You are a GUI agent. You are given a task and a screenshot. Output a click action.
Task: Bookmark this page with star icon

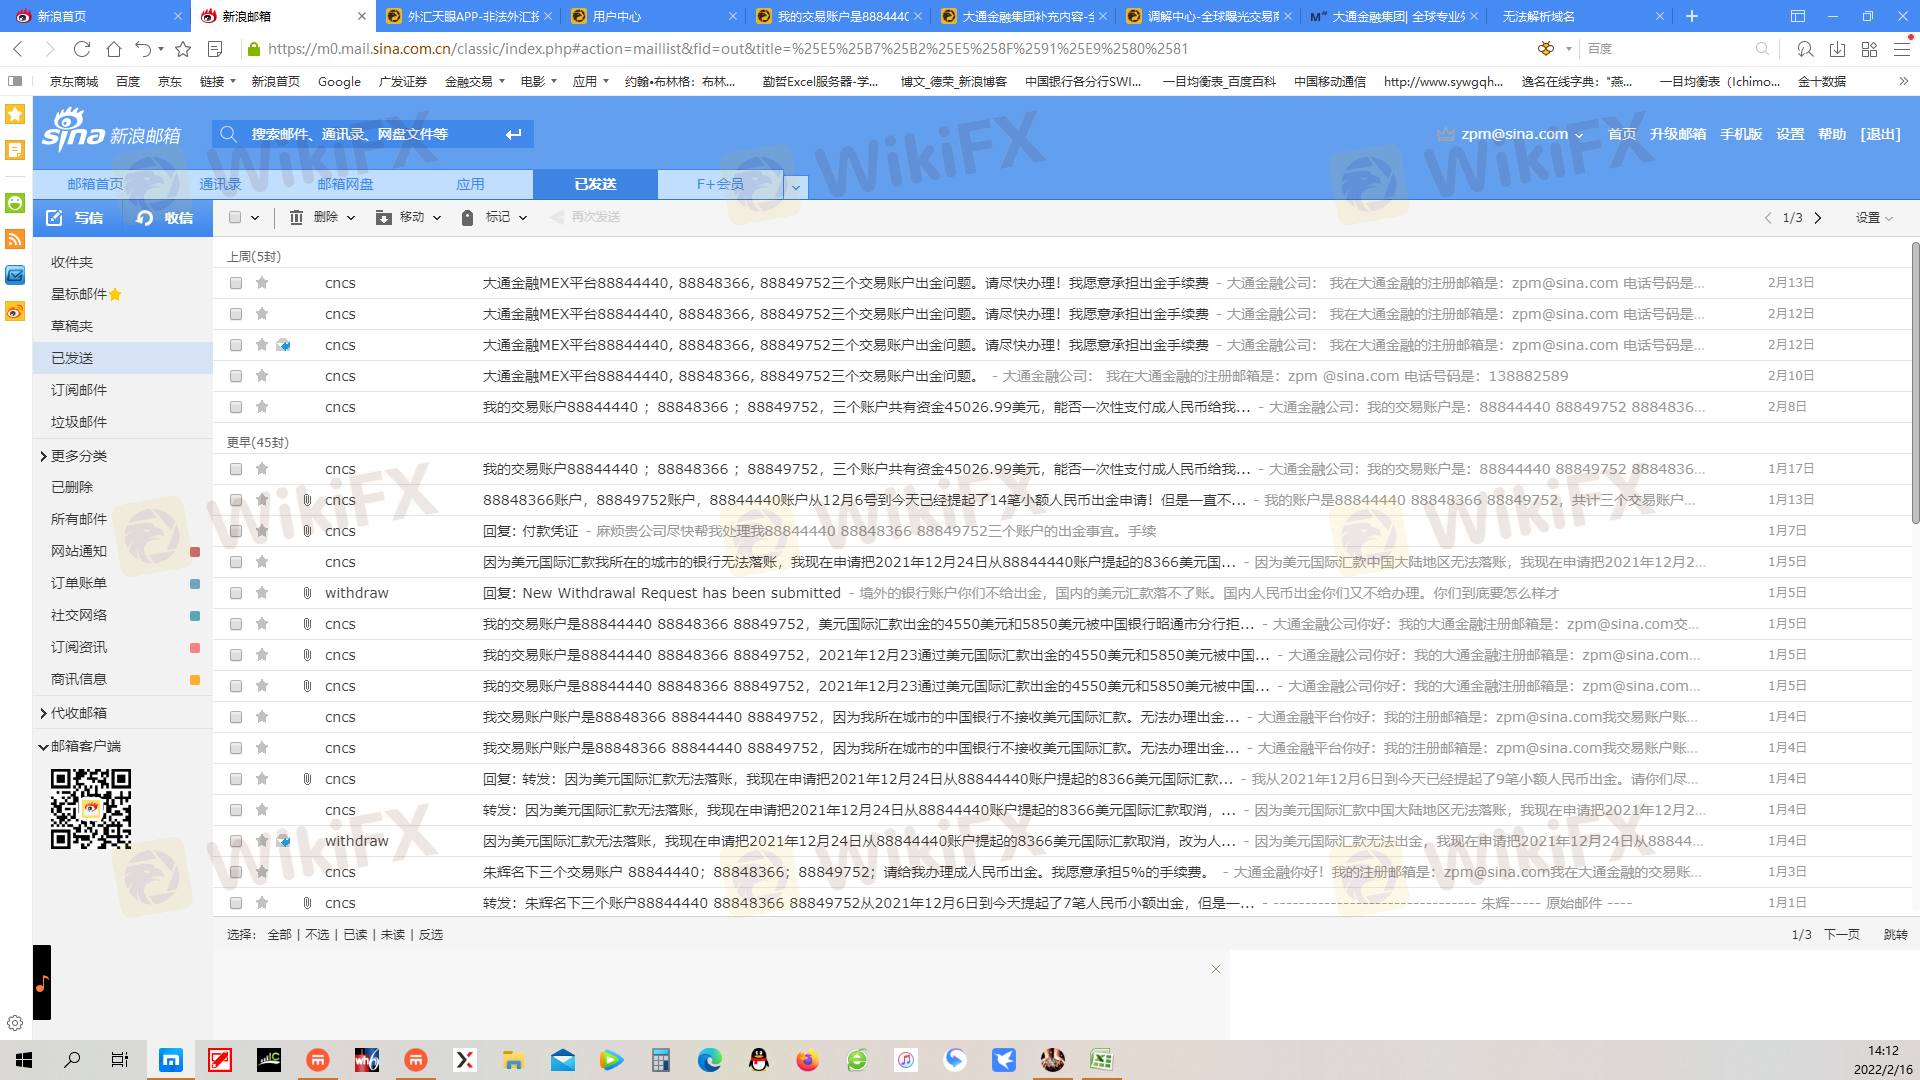[183, 48]
